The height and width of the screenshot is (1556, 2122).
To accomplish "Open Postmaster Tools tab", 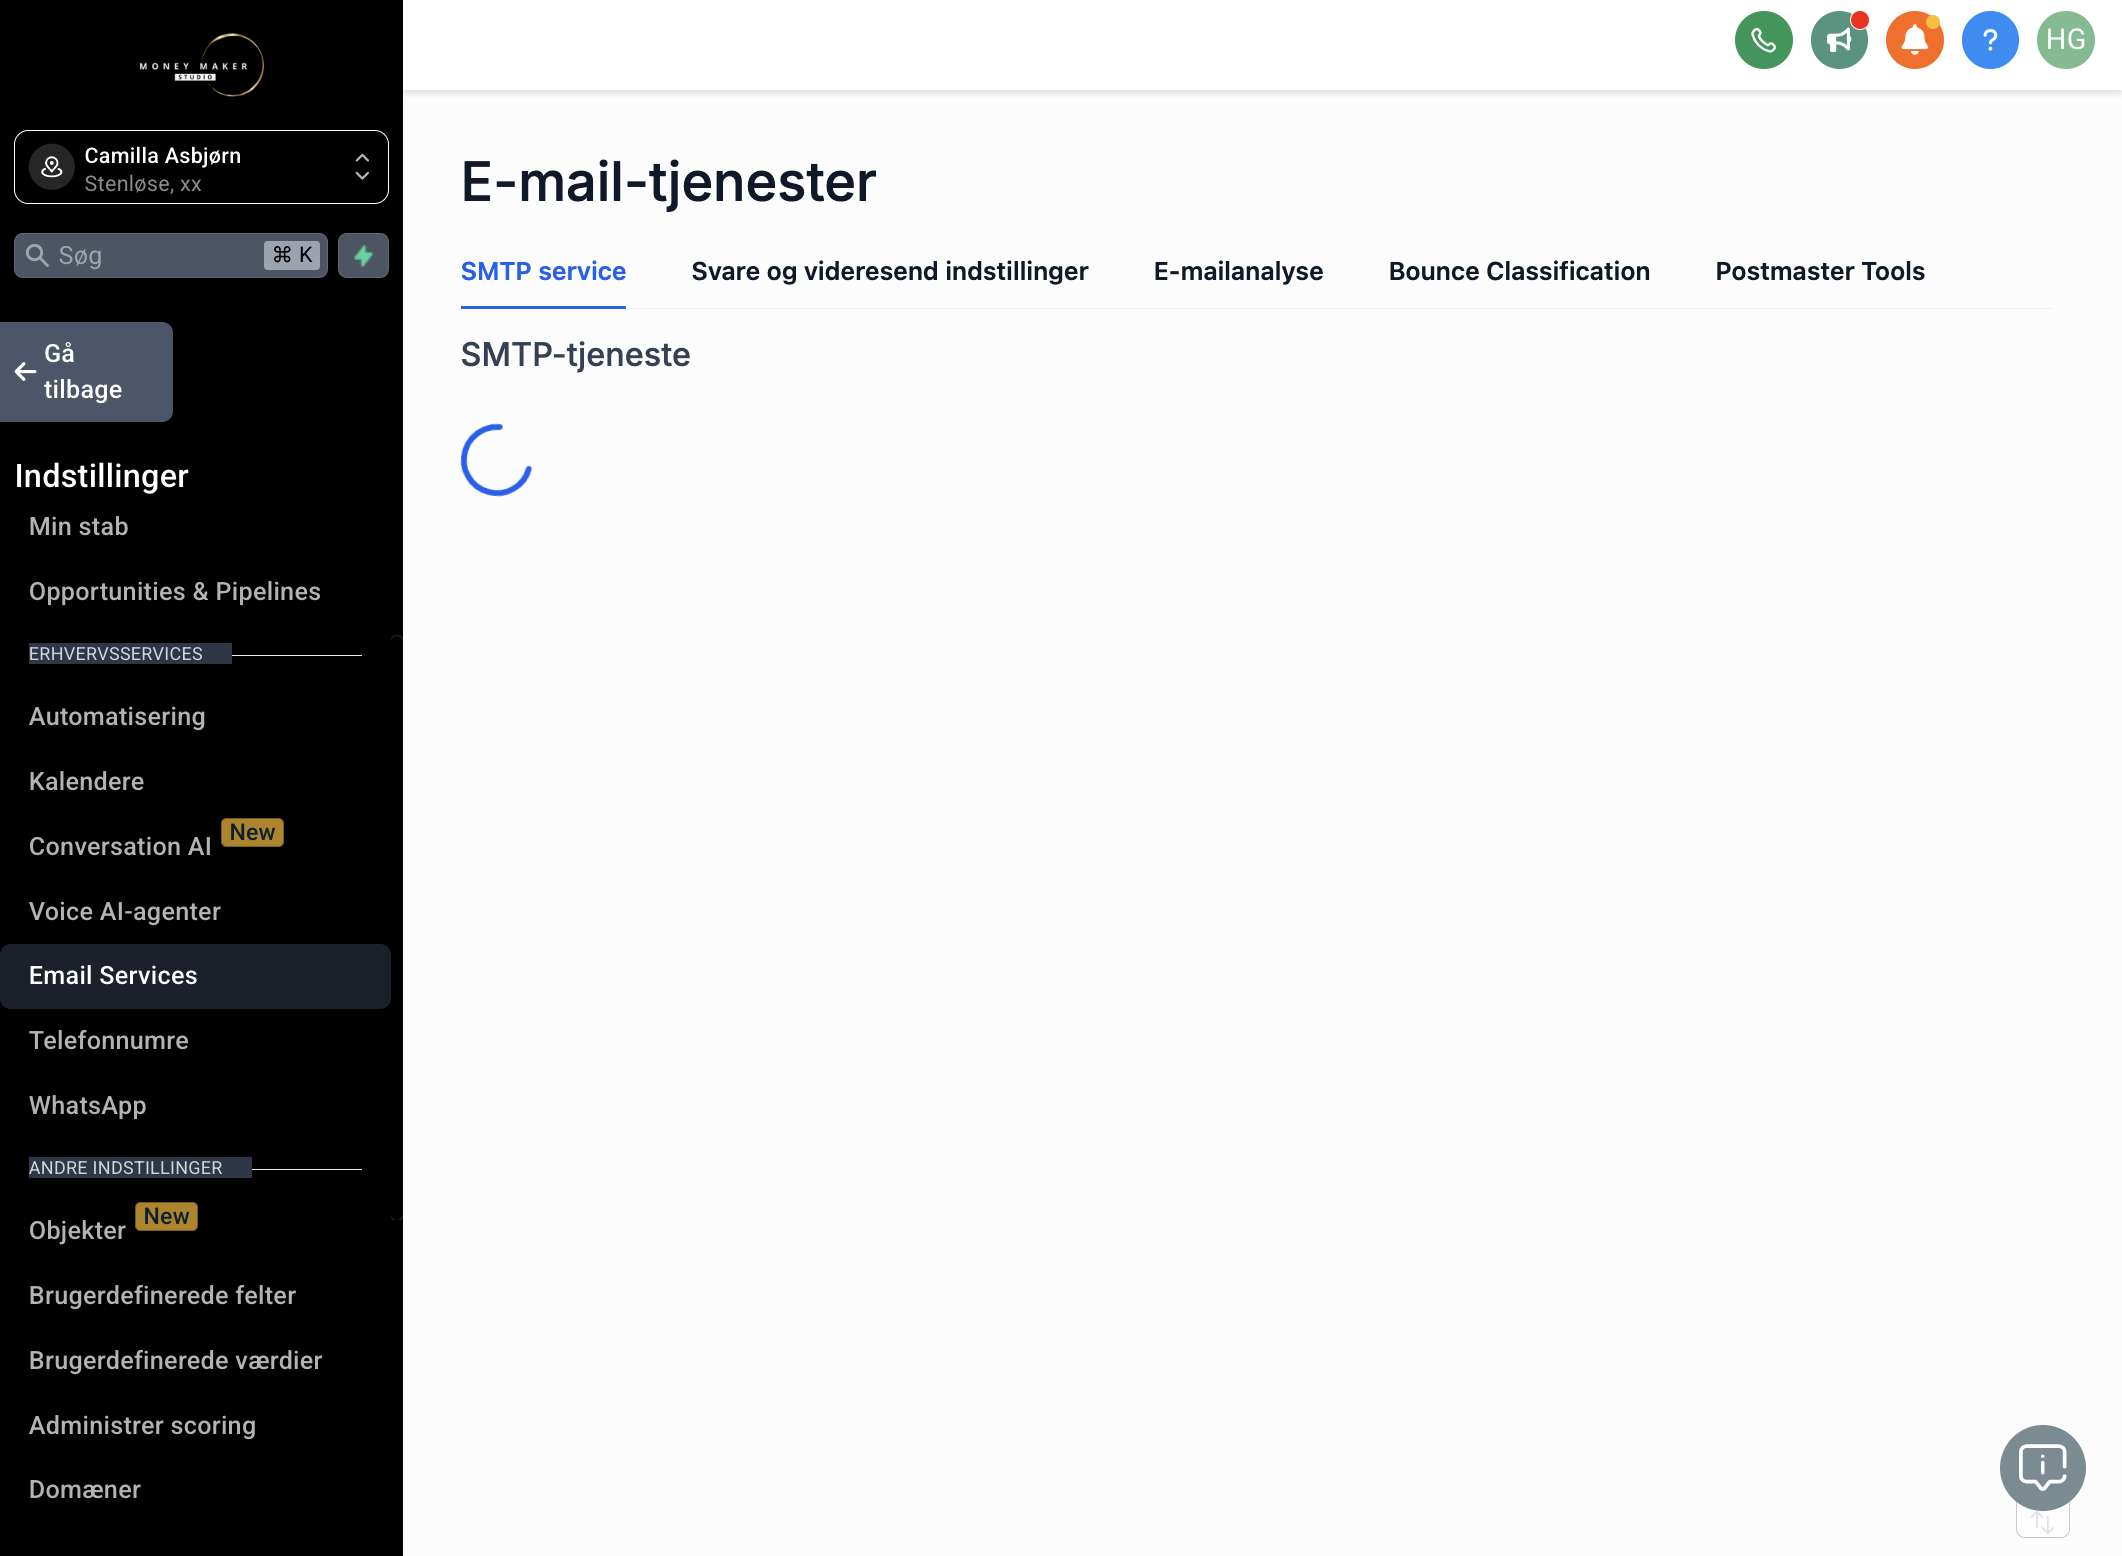I will point(1819,271).
